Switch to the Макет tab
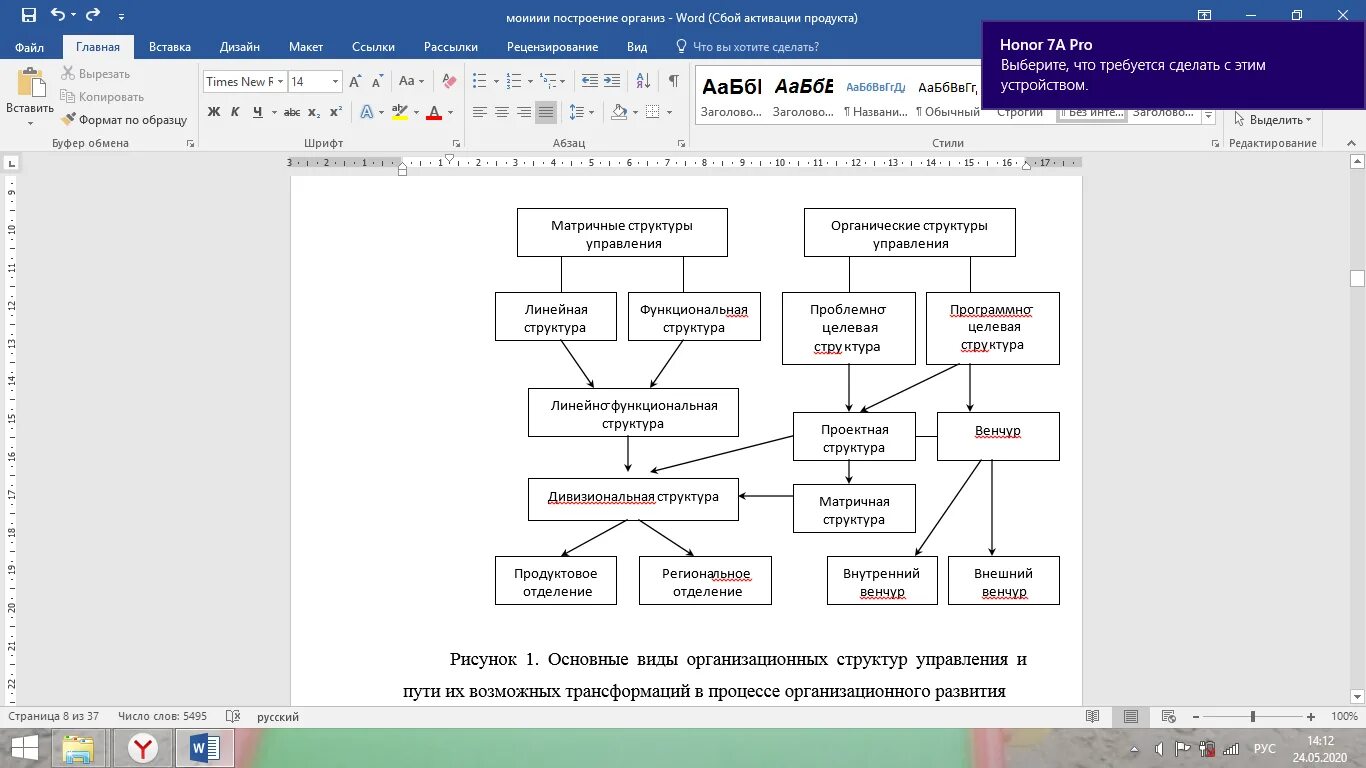The width and height of the screenshot is (1366, 768). [306, 47]
